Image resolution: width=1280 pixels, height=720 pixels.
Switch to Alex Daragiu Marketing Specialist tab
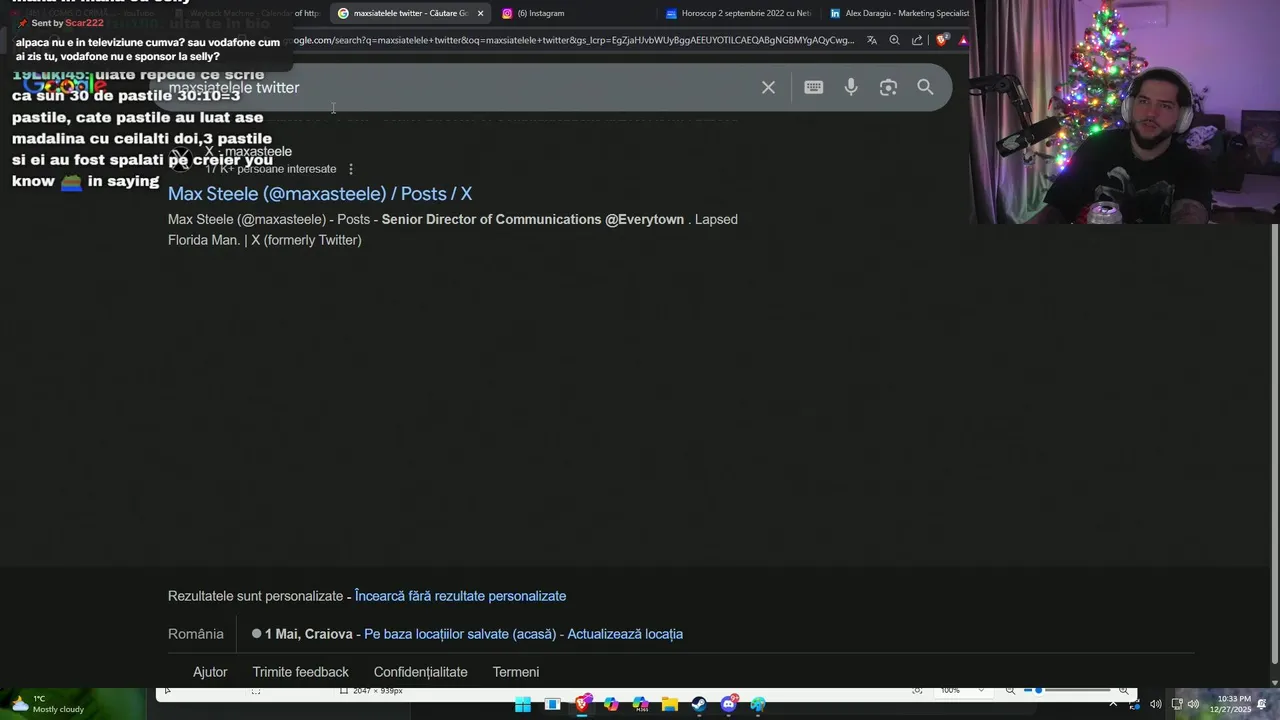click(x=900, y=13)
